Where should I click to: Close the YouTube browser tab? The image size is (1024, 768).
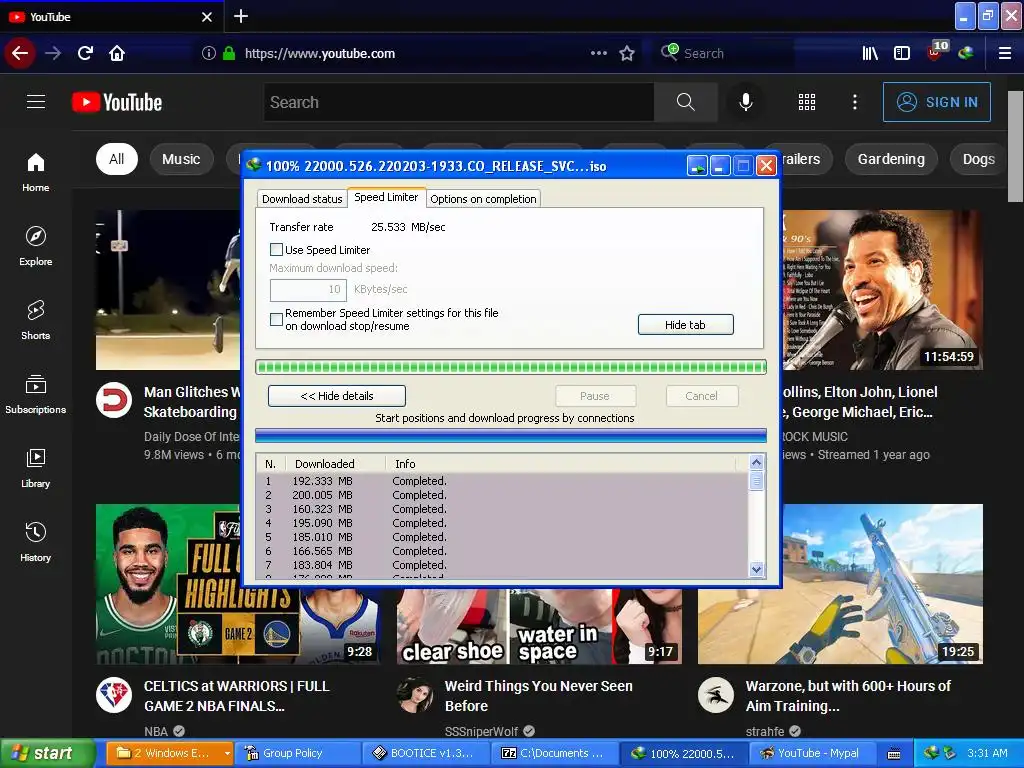tap(206, 17)
